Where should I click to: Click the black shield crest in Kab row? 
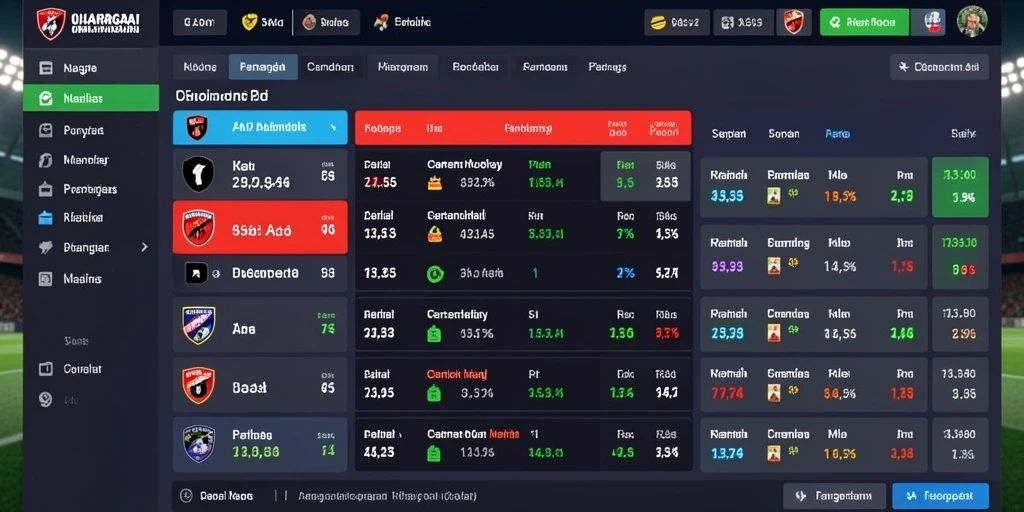(198, 174)
